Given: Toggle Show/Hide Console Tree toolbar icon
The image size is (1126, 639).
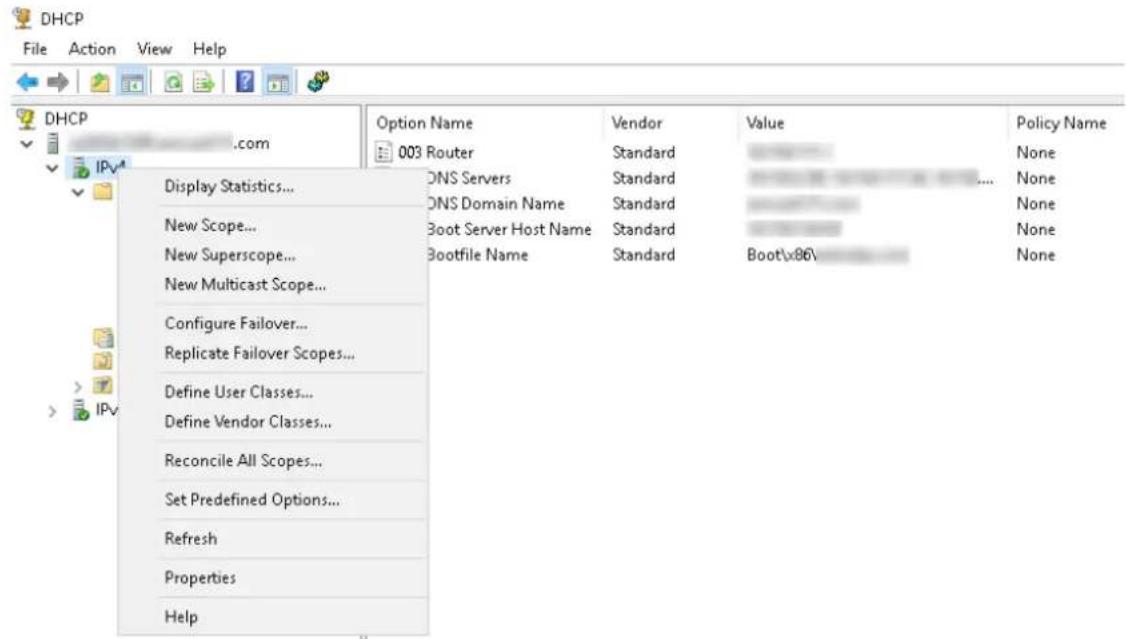Looking at the screenshot, I should pyautogui.click(x=132, y=83).
